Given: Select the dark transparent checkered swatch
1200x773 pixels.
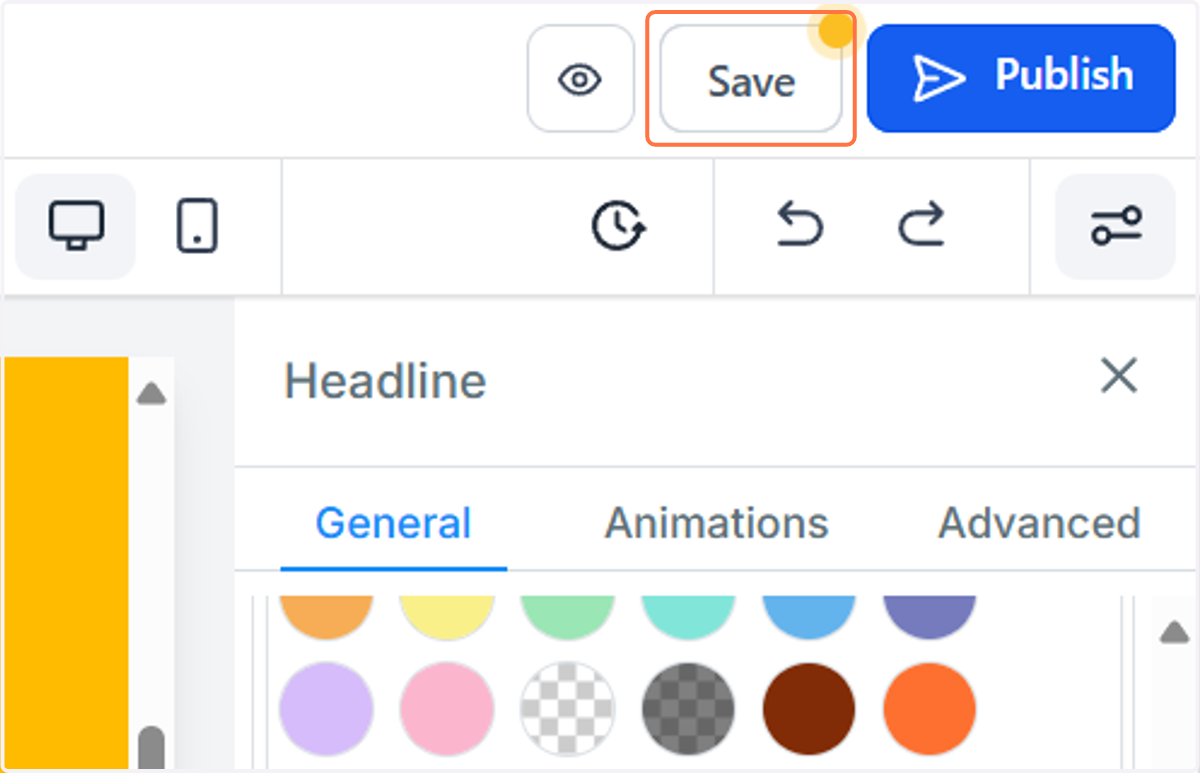Looking at the screenshot, I should coord(688,709).
